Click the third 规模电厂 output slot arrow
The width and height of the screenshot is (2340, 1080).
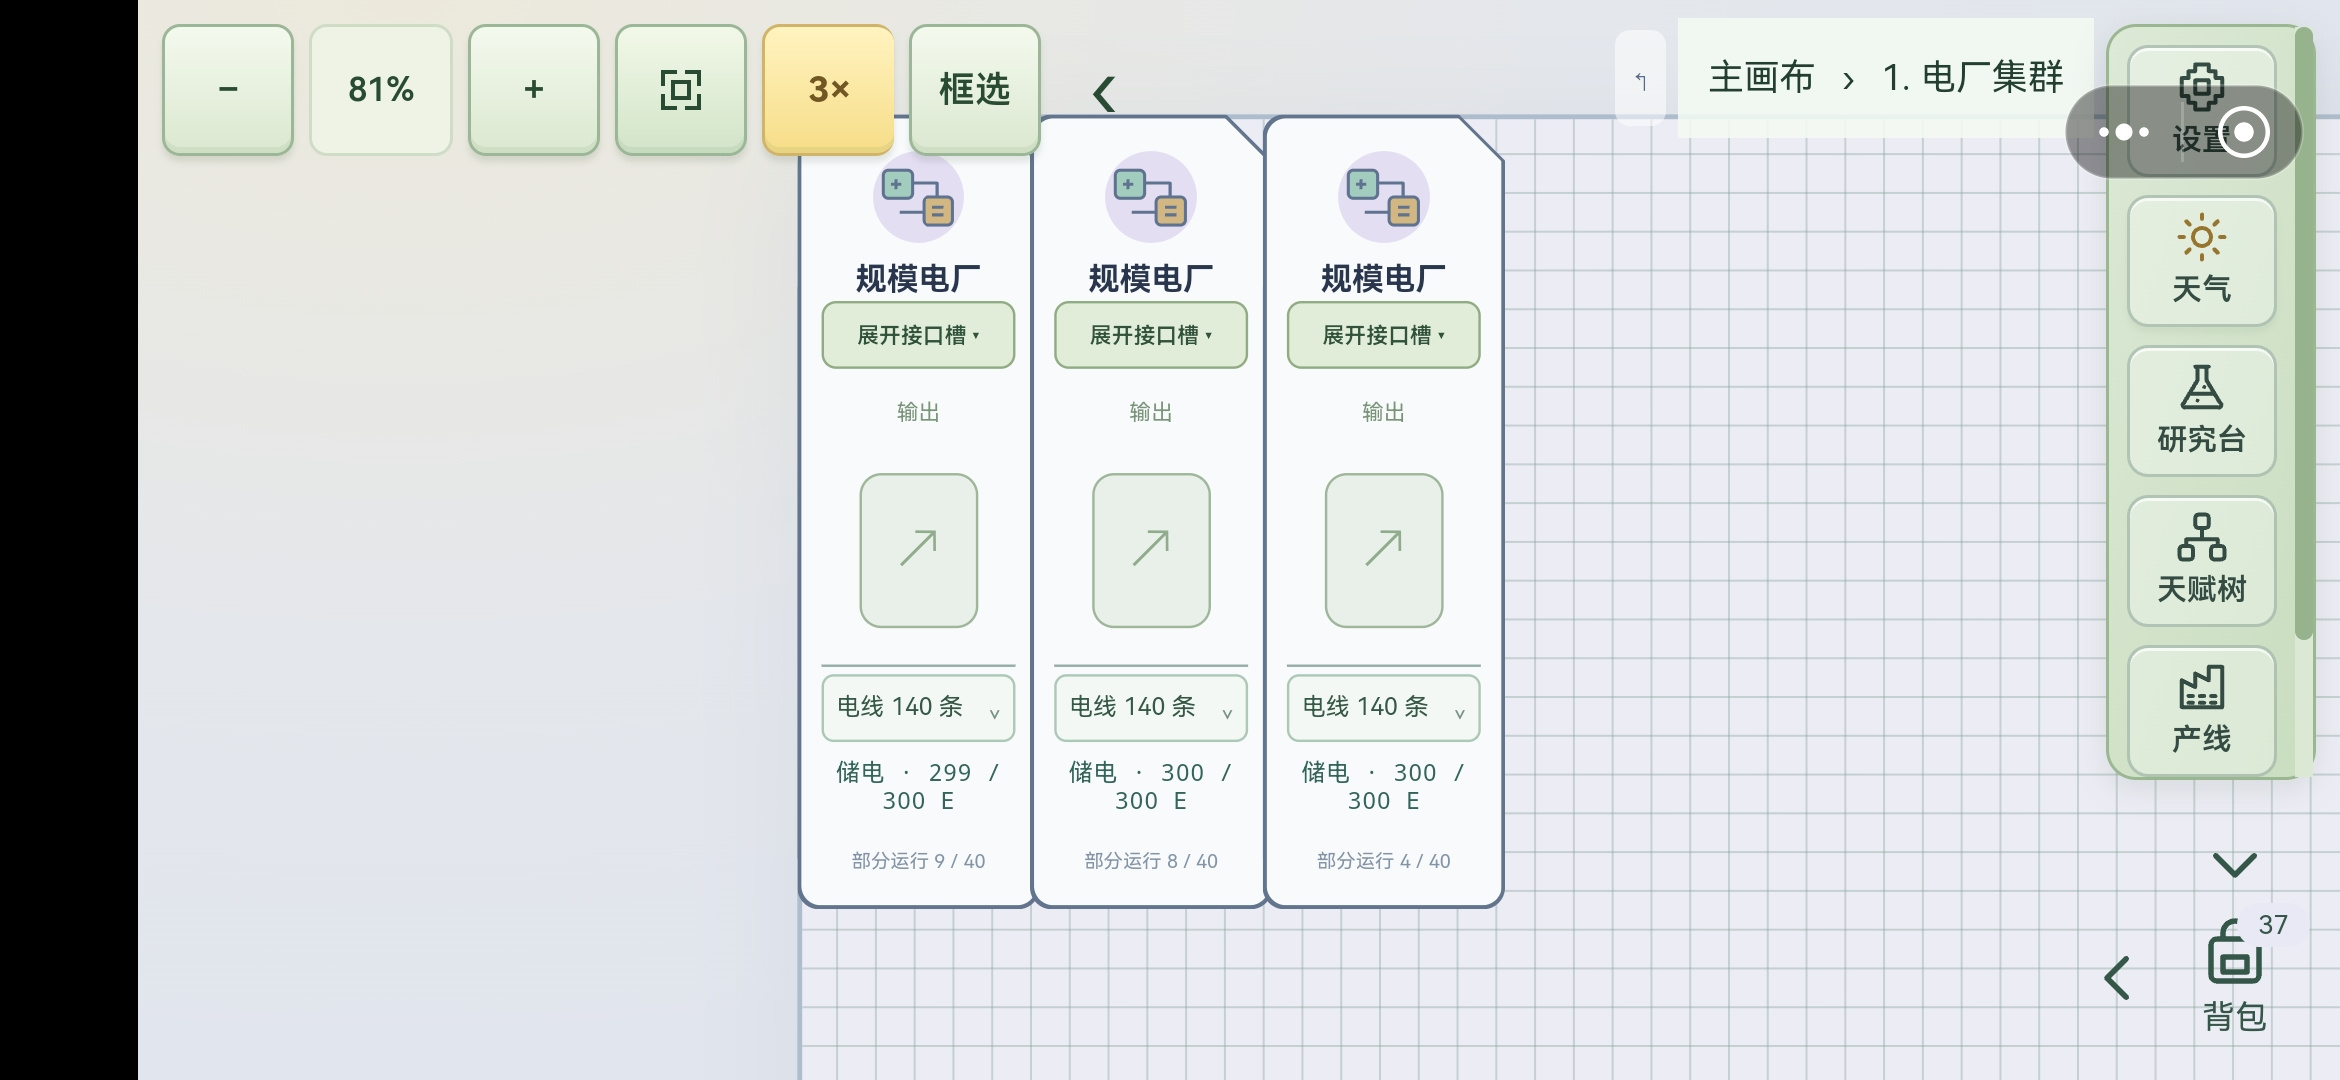click(1384, 550)
